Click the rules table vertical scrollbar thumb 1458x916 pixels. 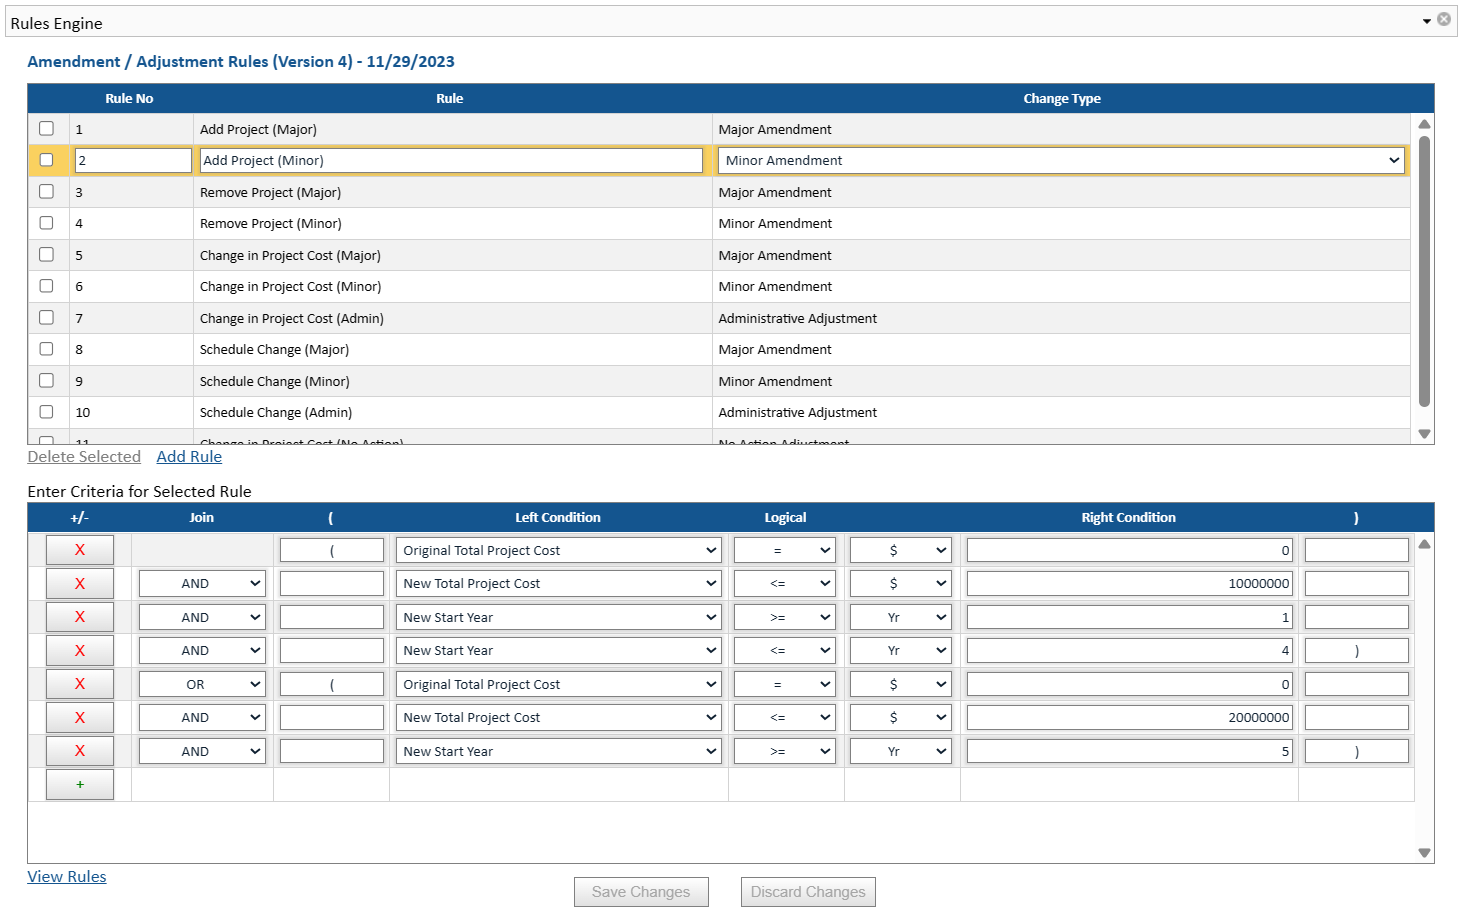point(1424,271)
